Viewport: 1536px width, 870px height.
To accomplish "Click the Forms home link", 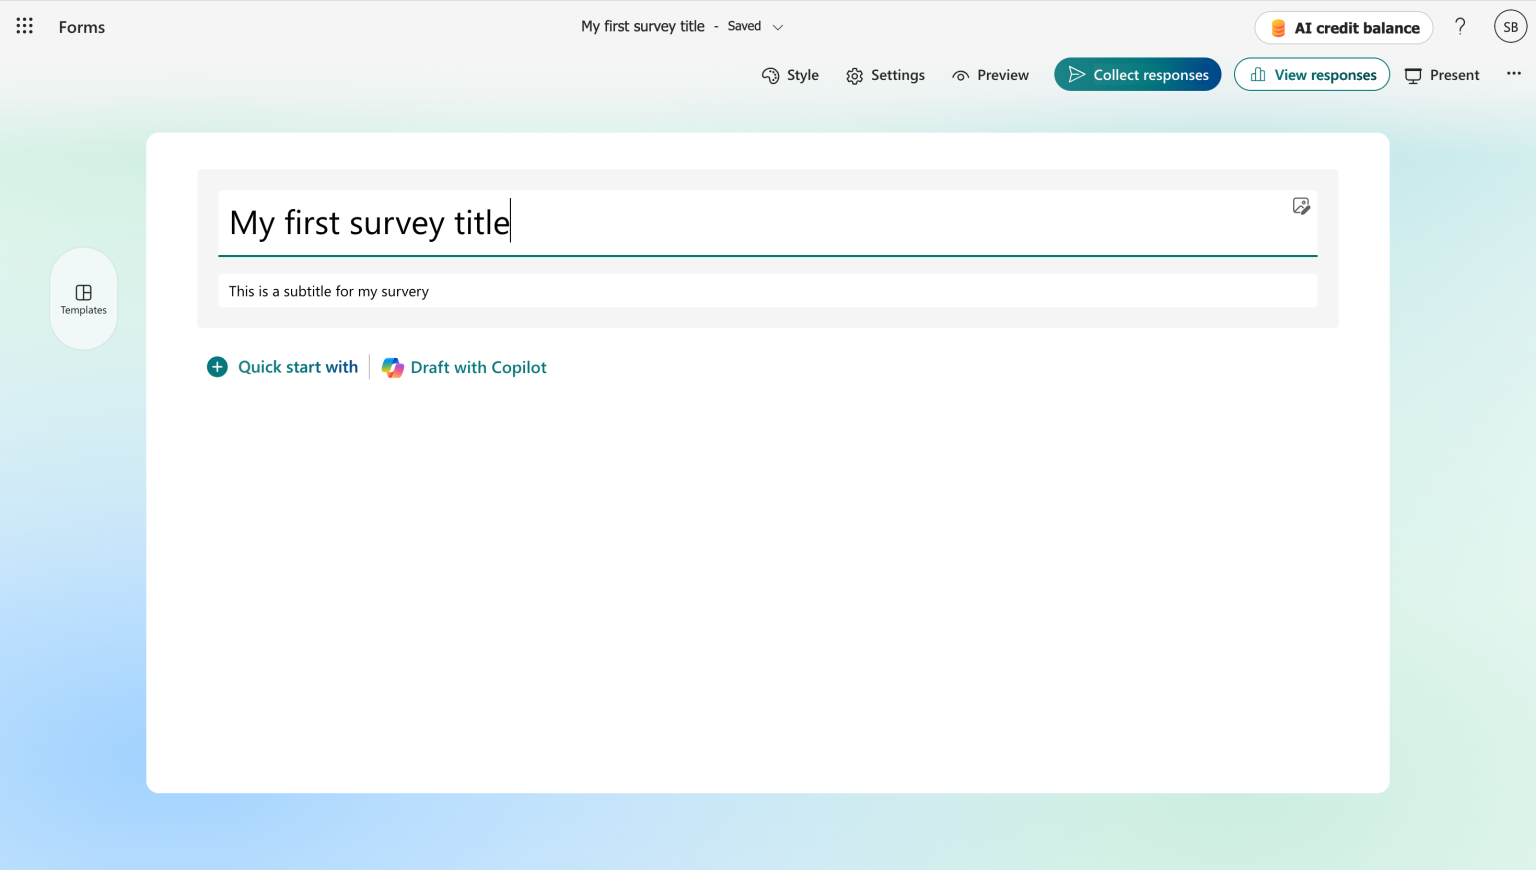I will pyautogui.click(x=82, y=27).
